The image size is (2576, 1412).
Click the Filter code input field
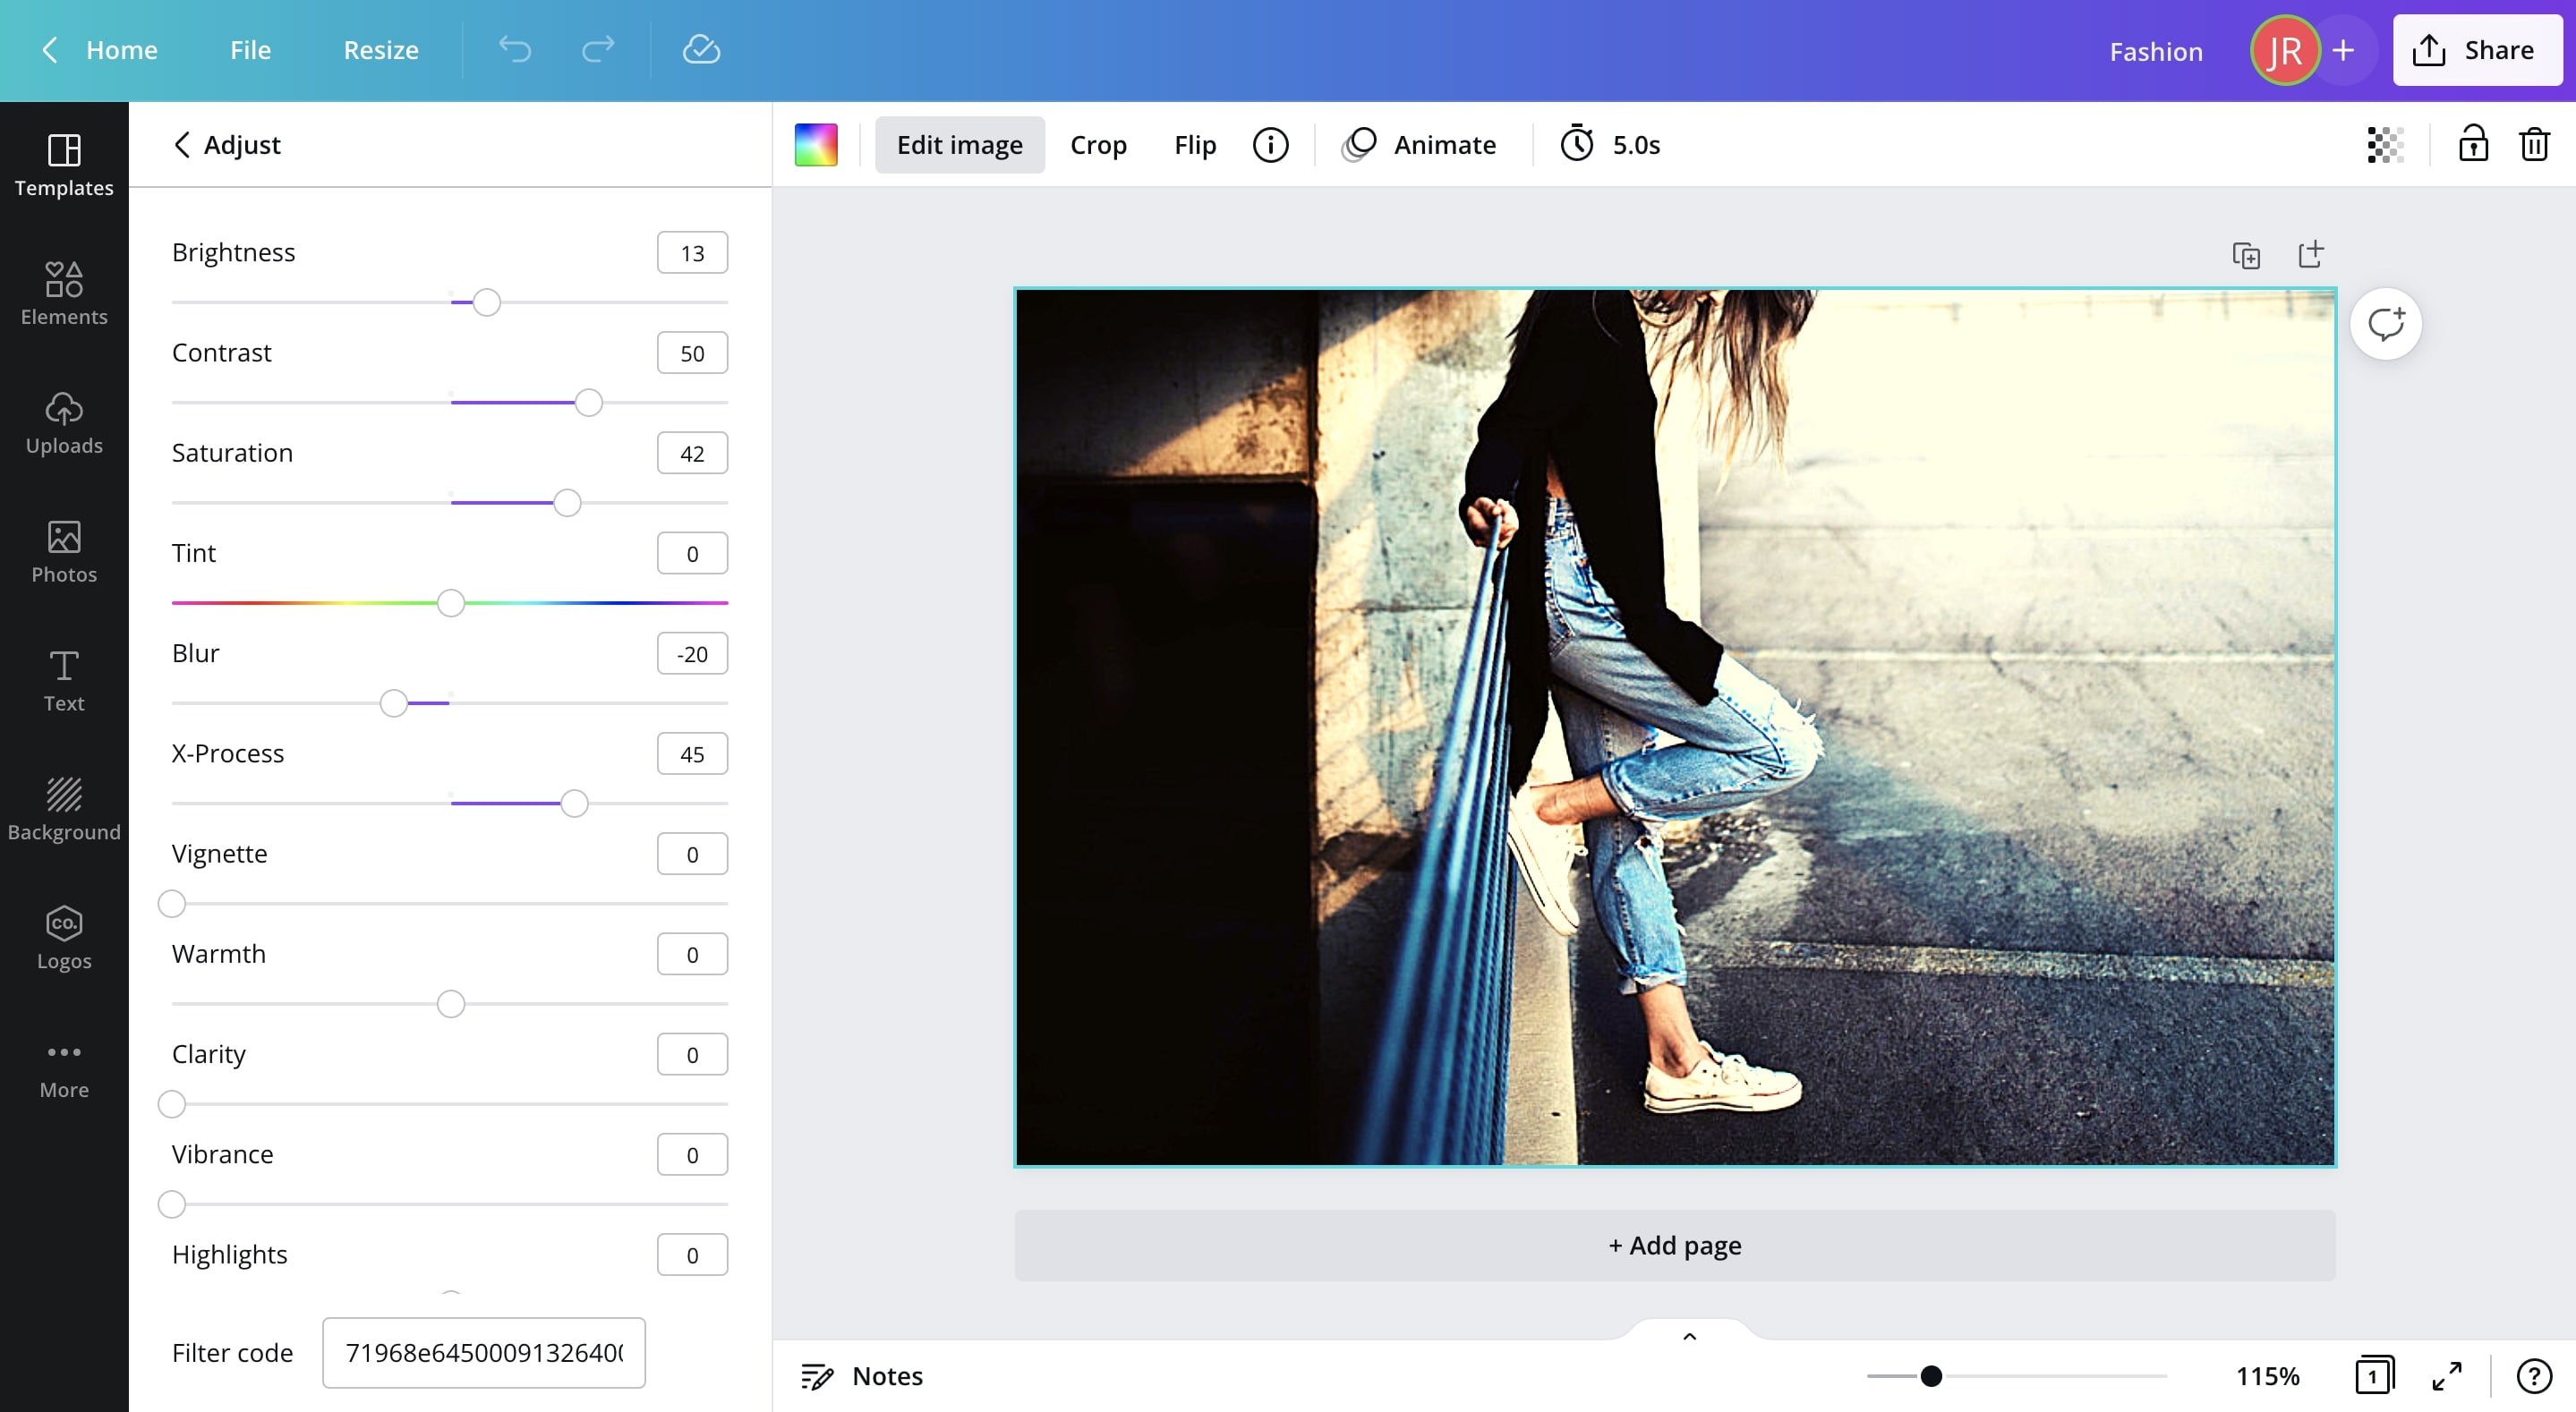pos(483,1353)
